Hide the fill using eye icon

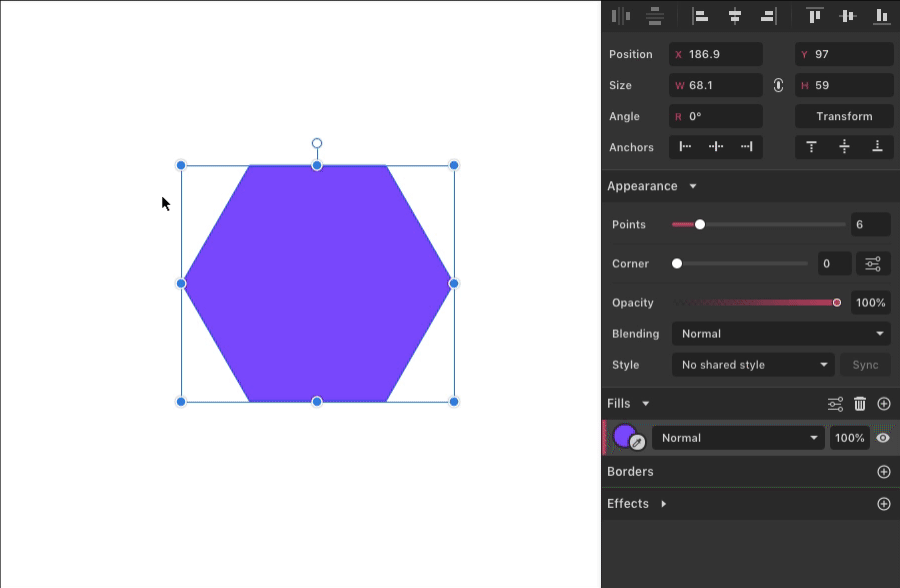(883, 438)
